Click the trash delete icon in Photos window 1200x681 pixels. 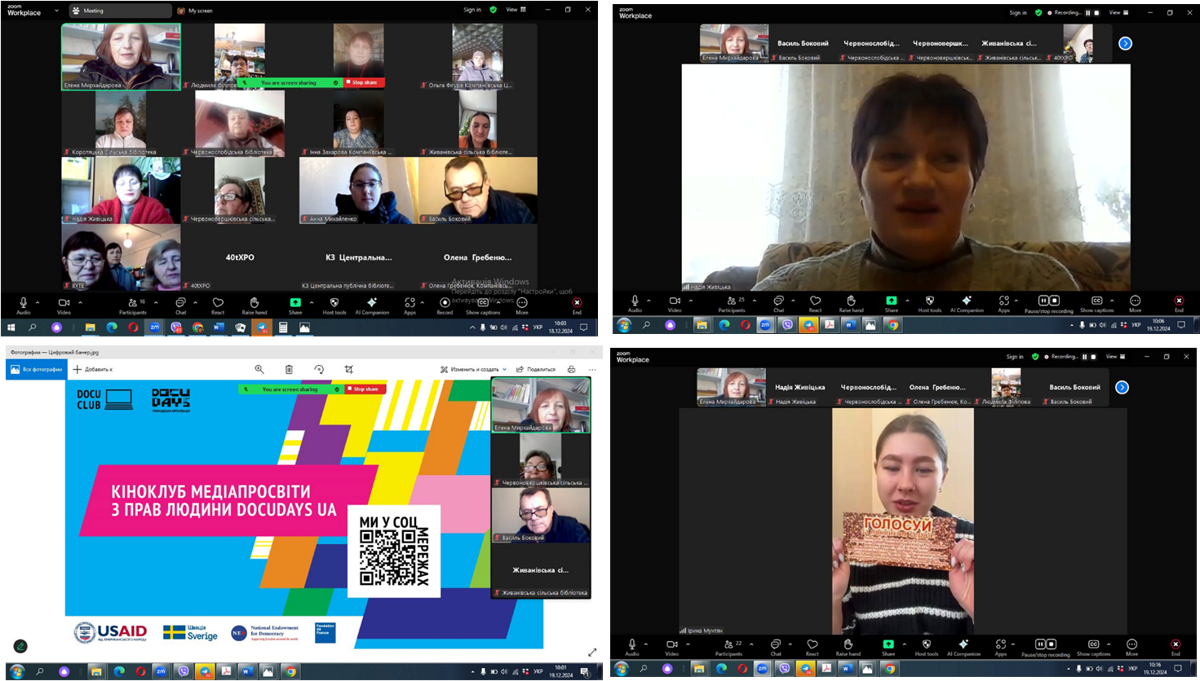click(x=289, y=369)
